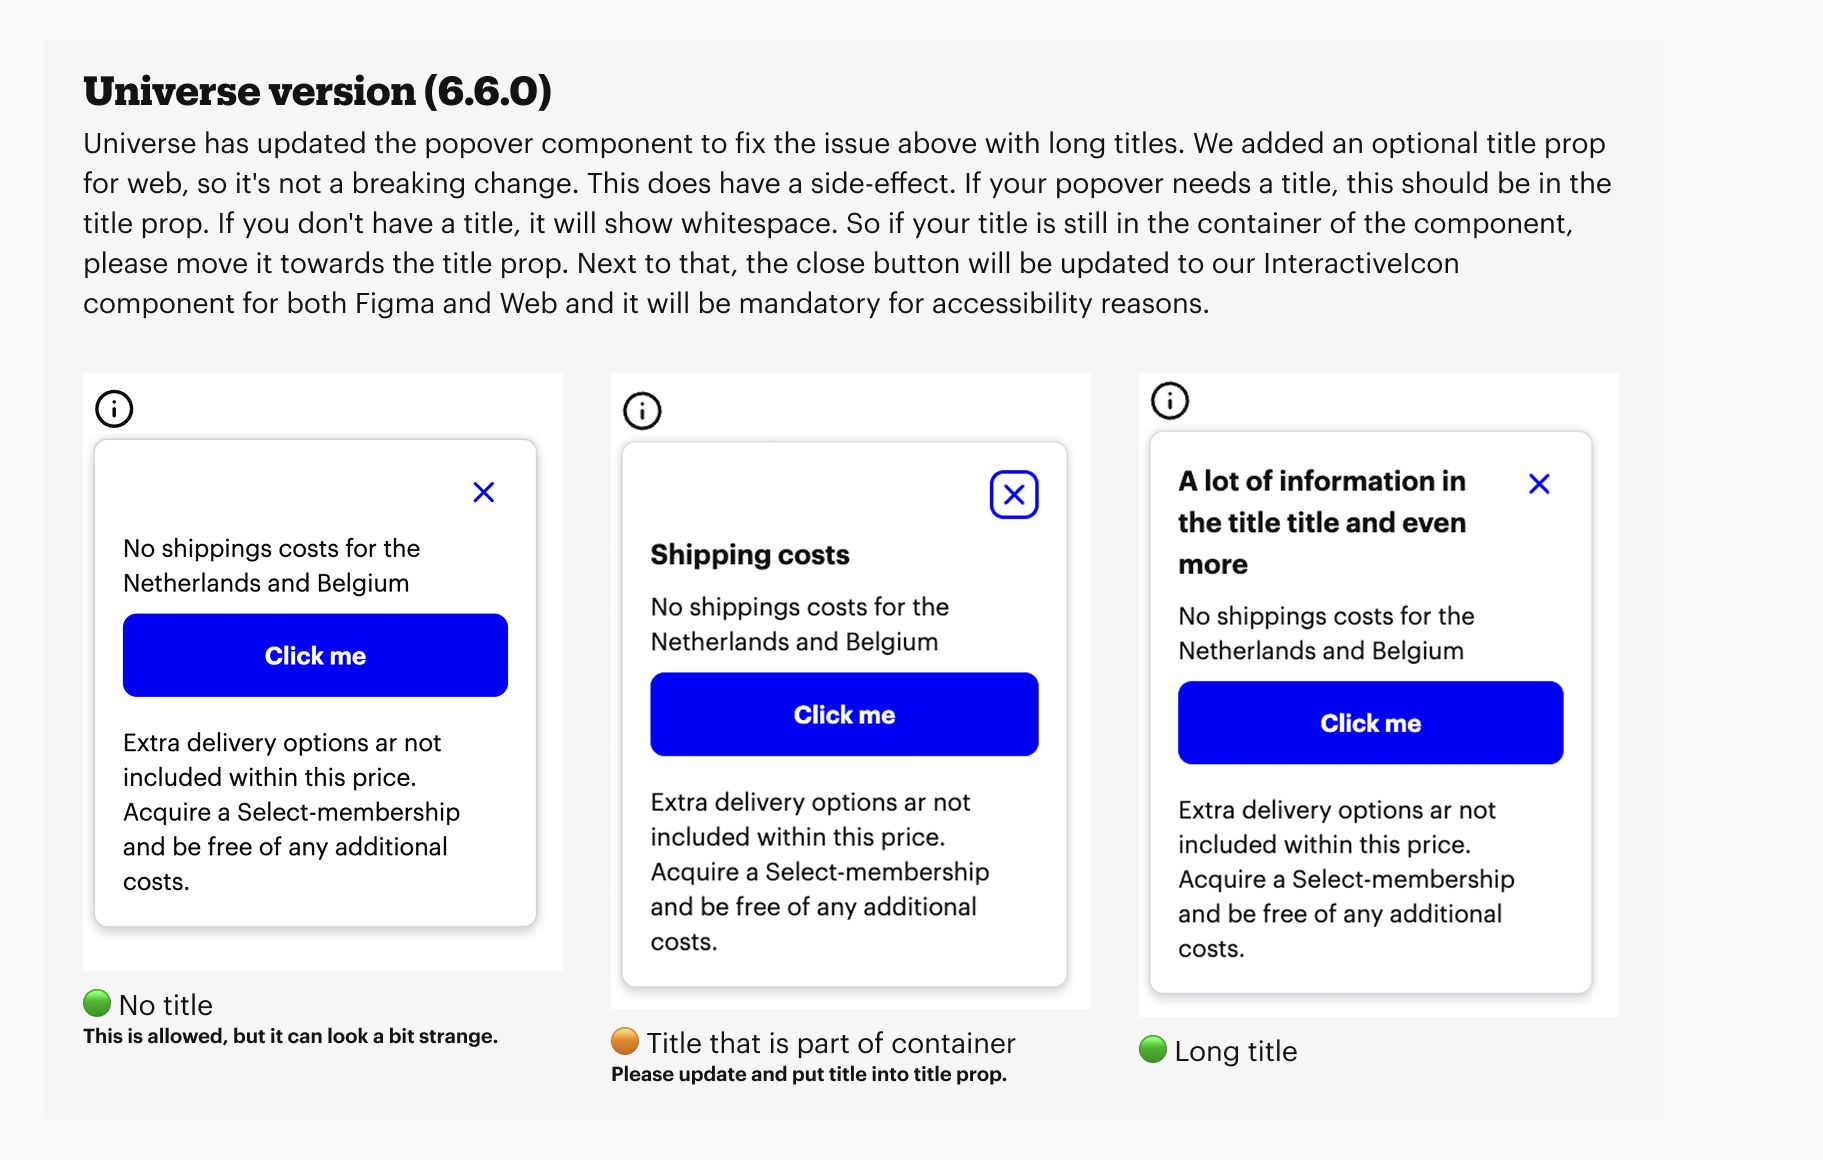Click the Shipping costs popover title

[x=750, y=555]
